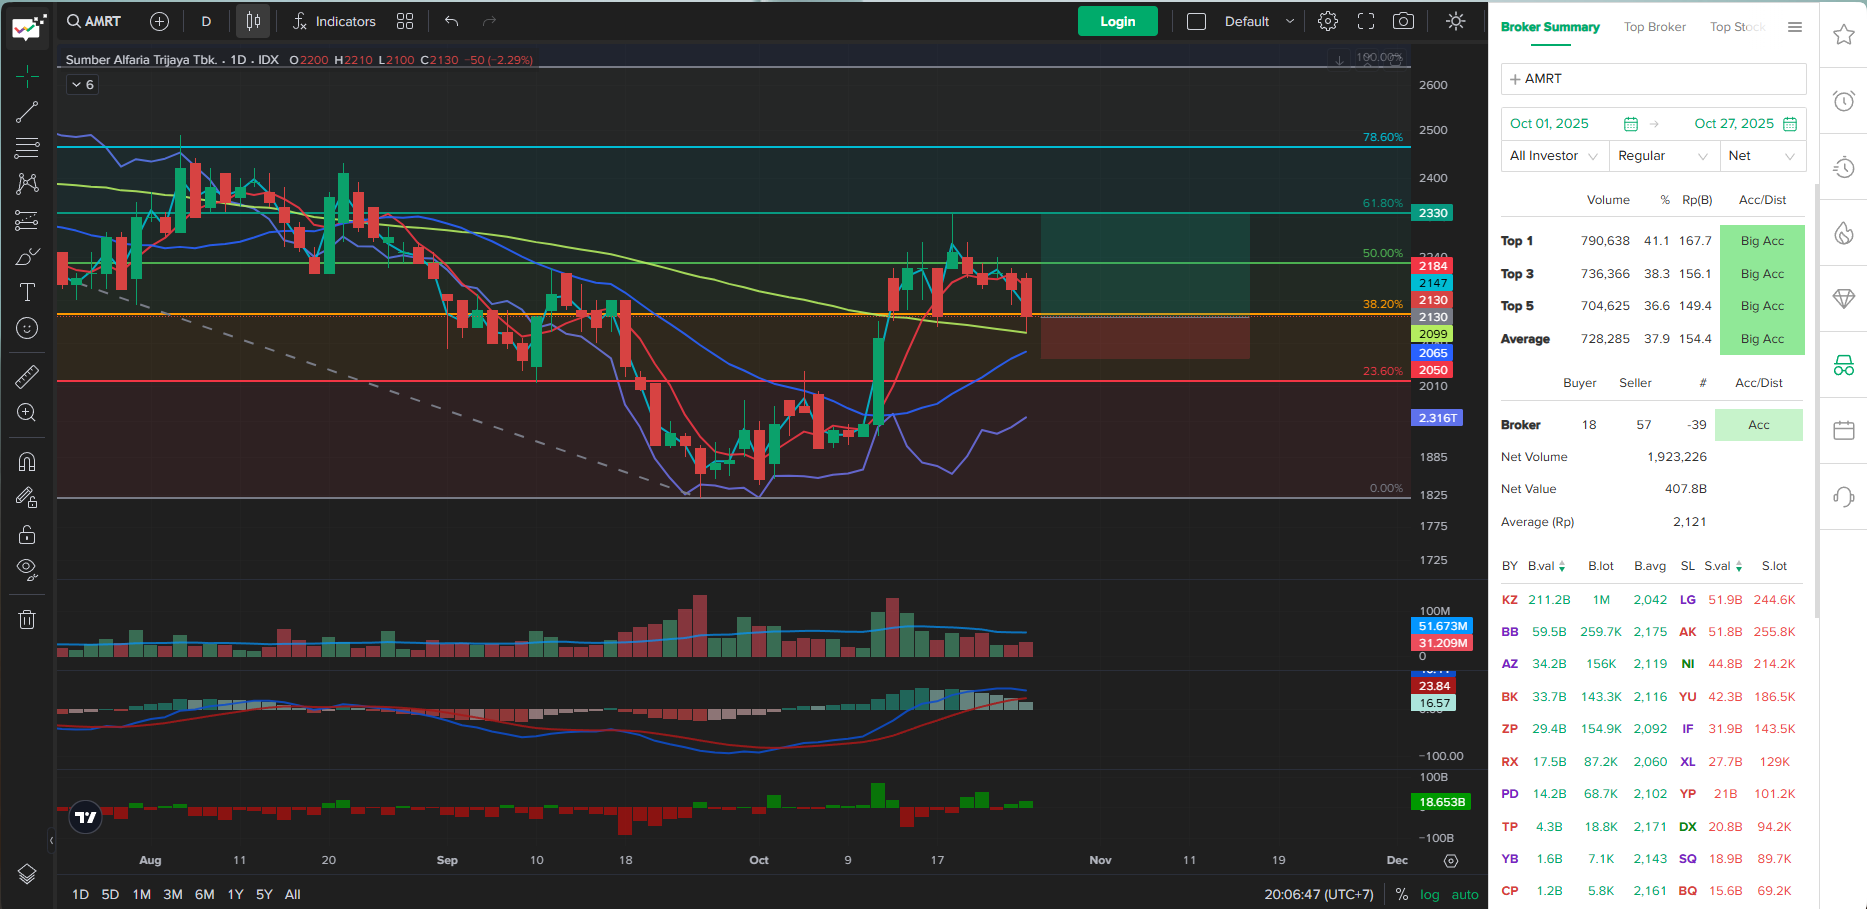The width and height of the screenshot is (1867, 909).
Task: Select the trend line drawing tool
Action: pyautogui.click(x=27, y=112)
